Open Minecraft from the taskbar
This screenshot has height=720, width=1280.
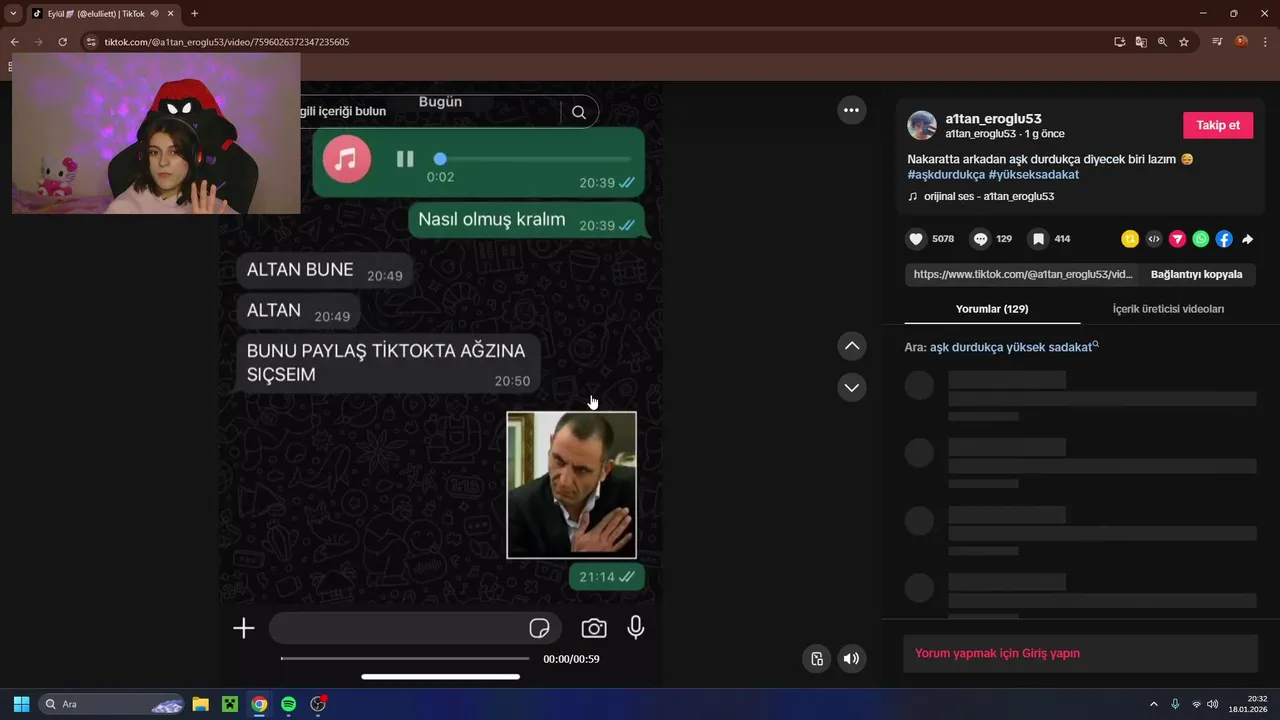click(x=230, y=704)
